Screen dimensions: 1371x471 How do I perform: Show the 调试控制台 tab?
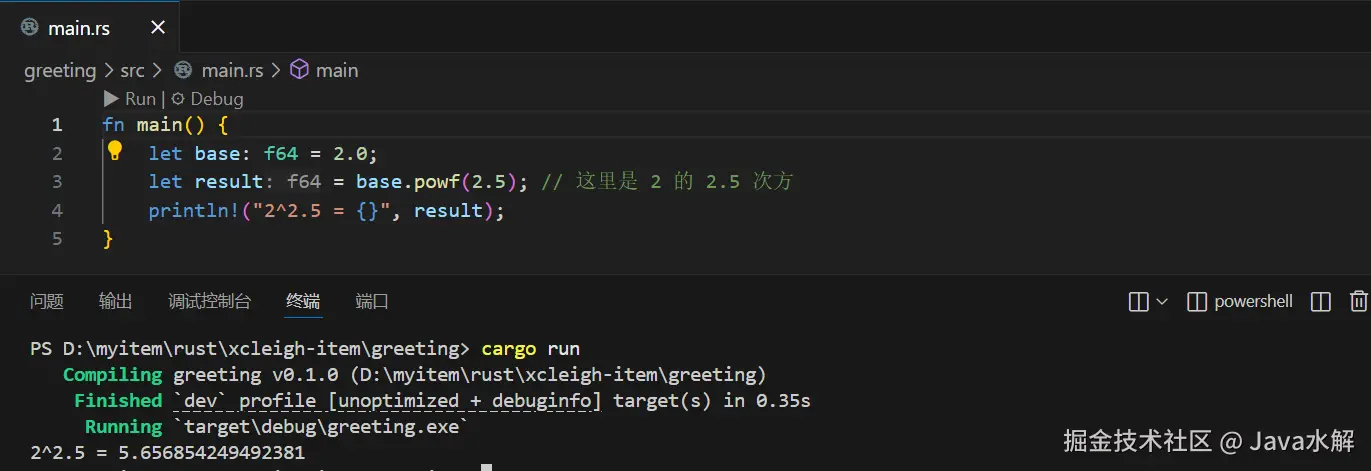209,301
